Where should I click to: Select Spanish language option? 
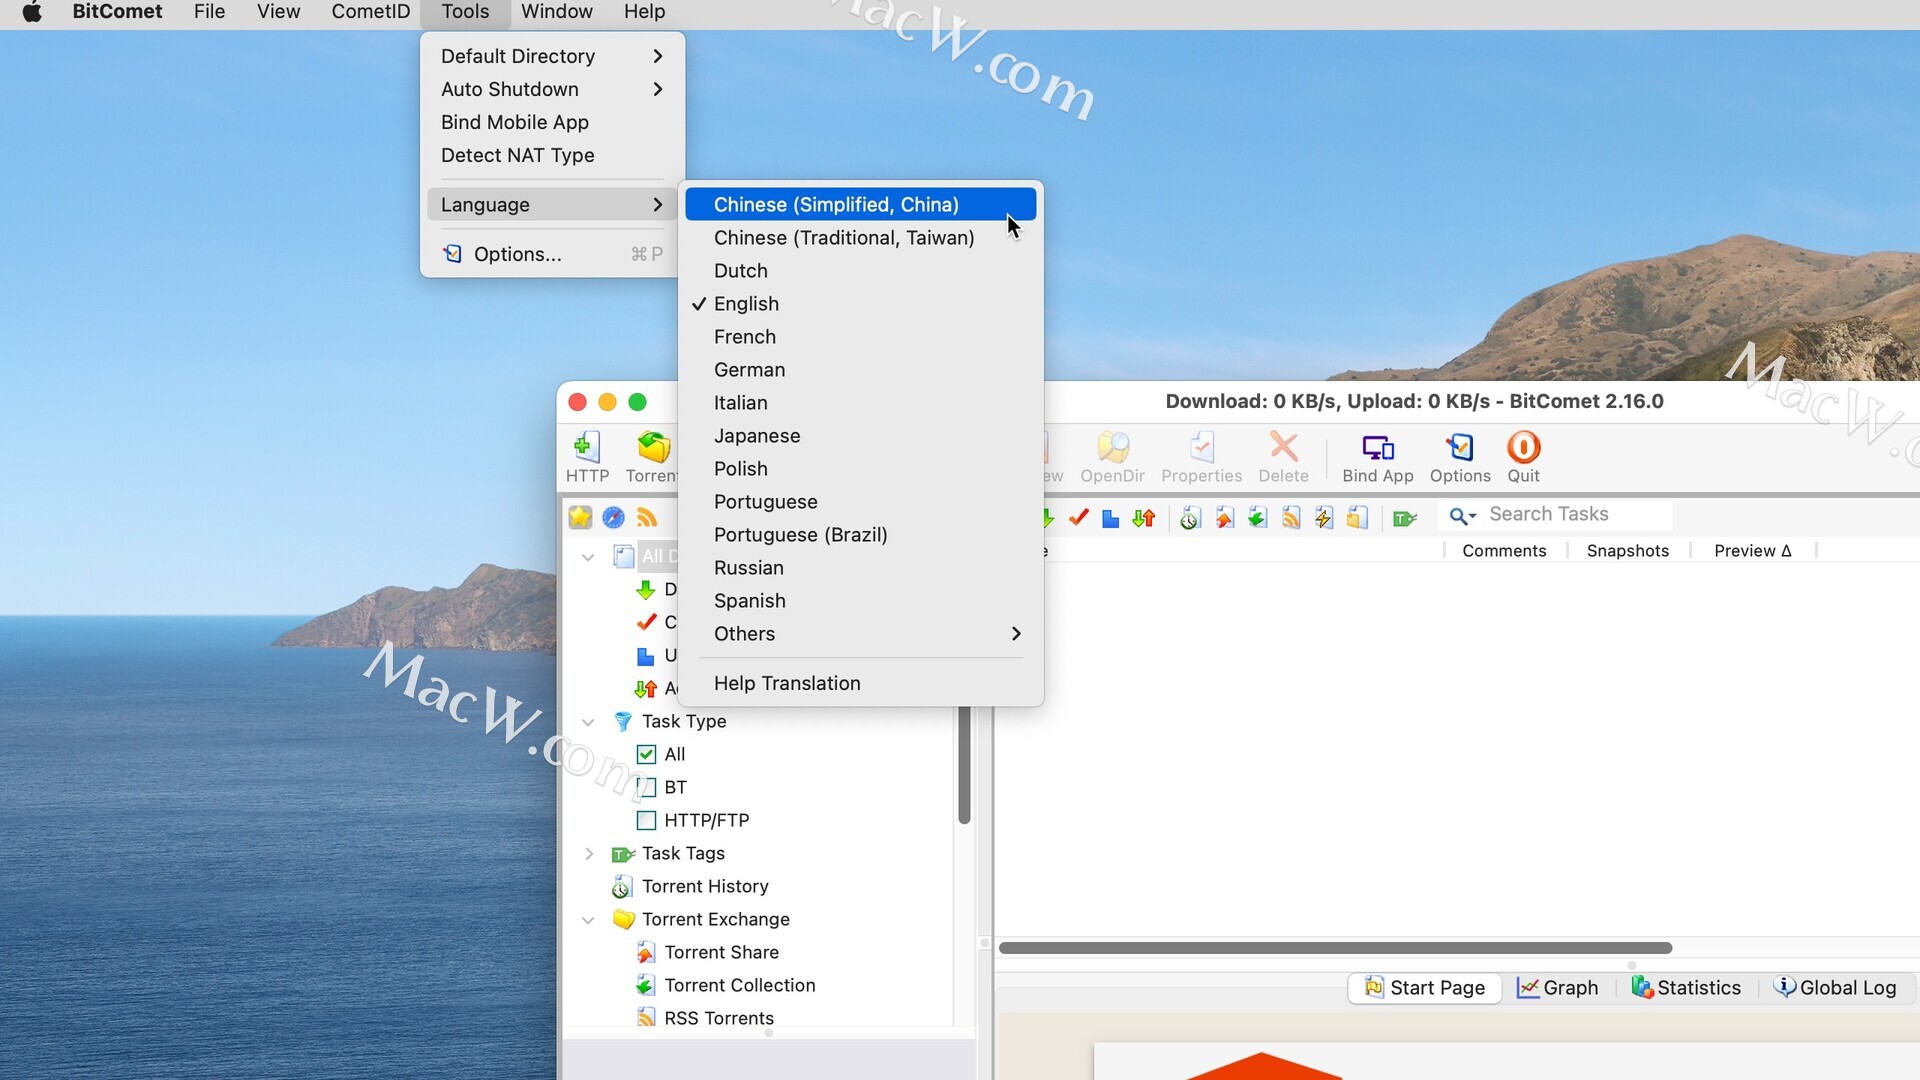861,601
